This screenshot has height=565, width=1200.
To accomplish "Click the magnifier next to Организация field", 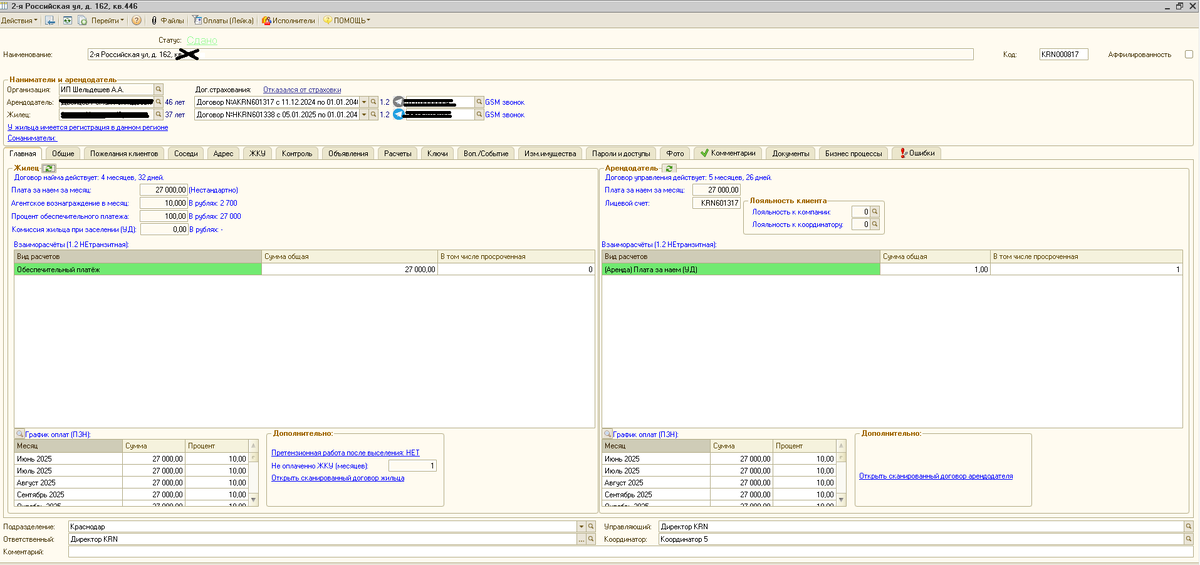I will (158, 89).
